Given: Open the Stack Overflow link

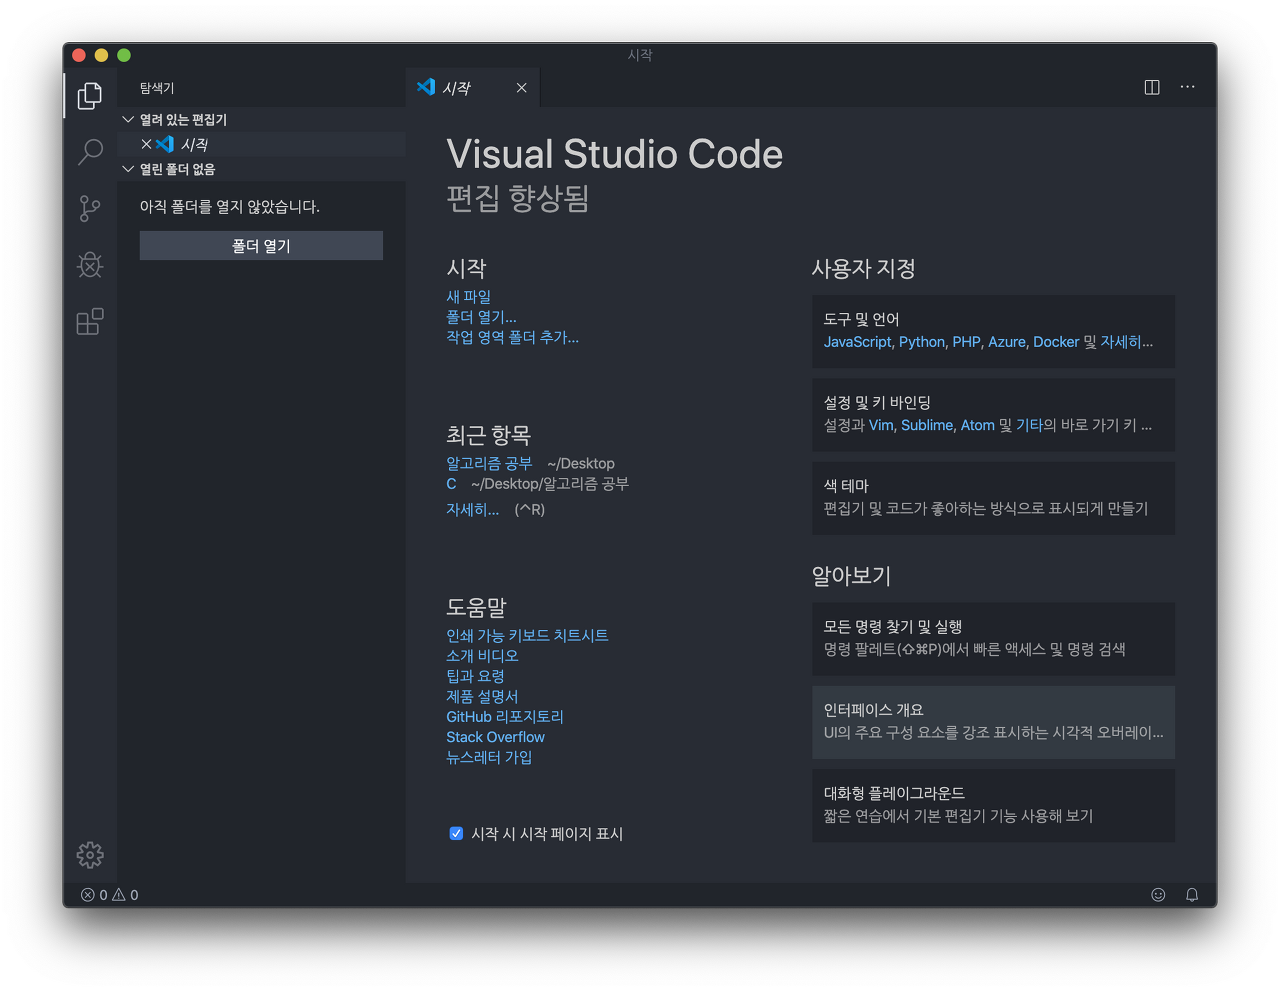Looking at the screenshot, I should coord(495,737).
